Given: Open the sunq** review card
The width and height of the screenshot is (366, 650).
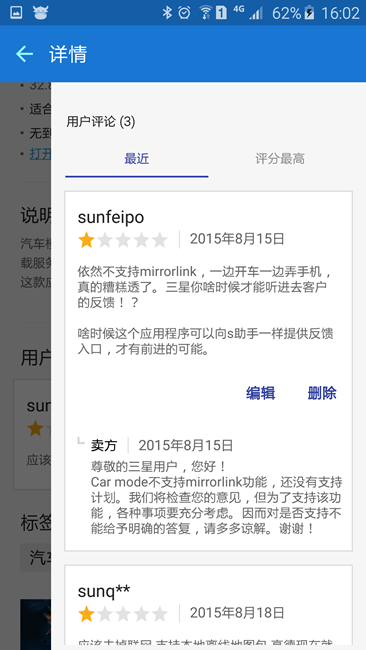Looking at the screenshot, I should point(208,607).
